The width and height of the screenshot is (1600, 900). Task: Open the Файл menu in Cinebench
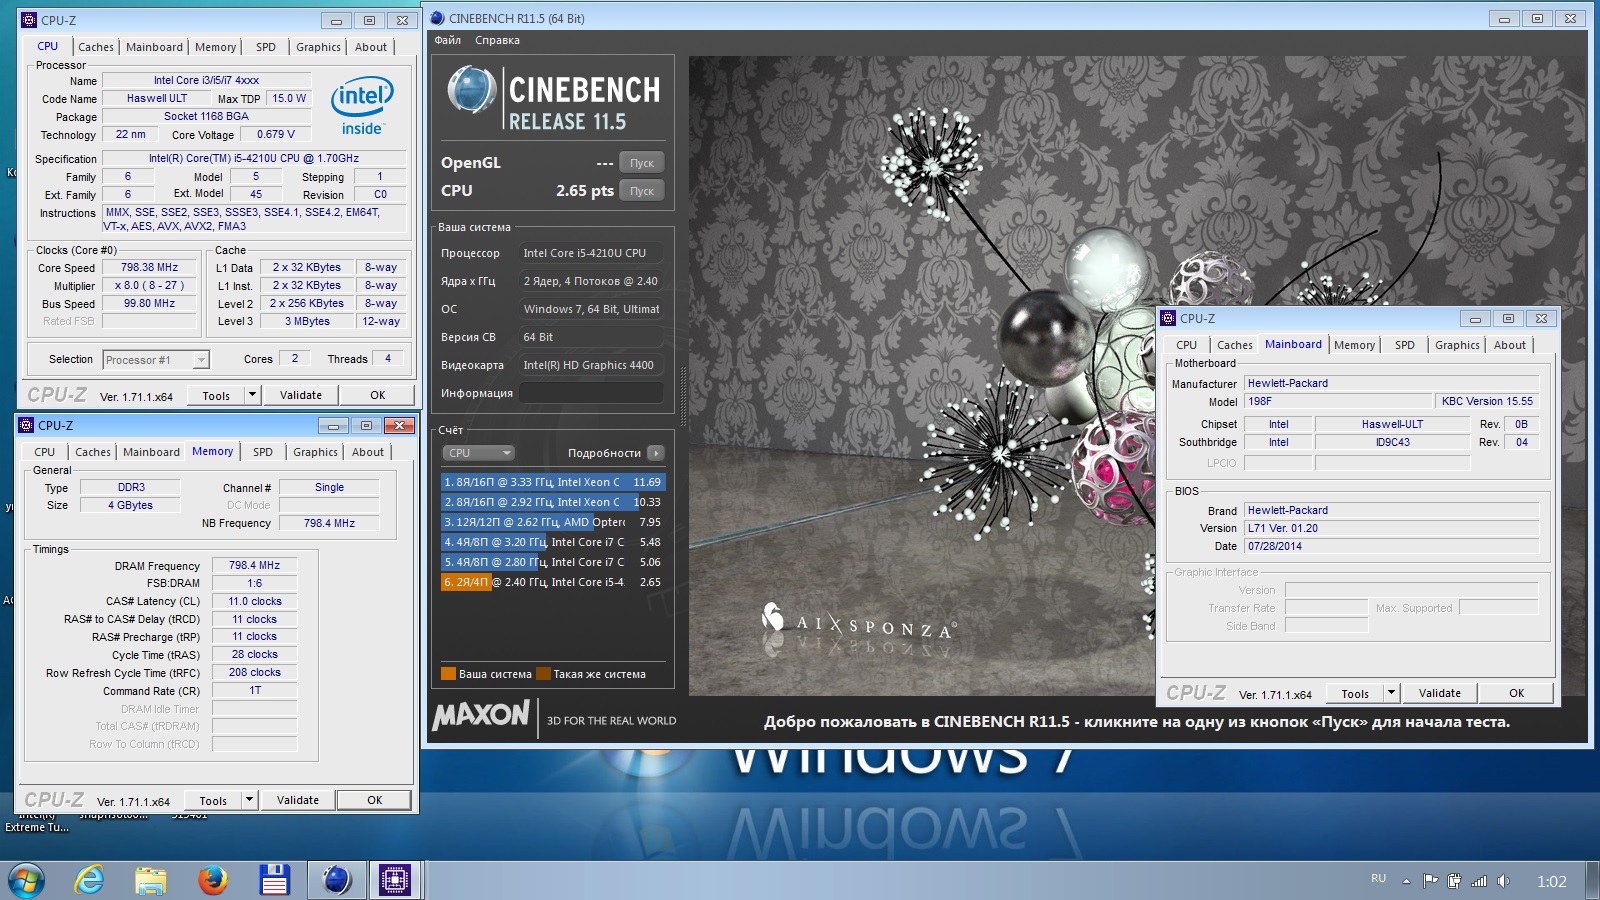pos(447,40)
